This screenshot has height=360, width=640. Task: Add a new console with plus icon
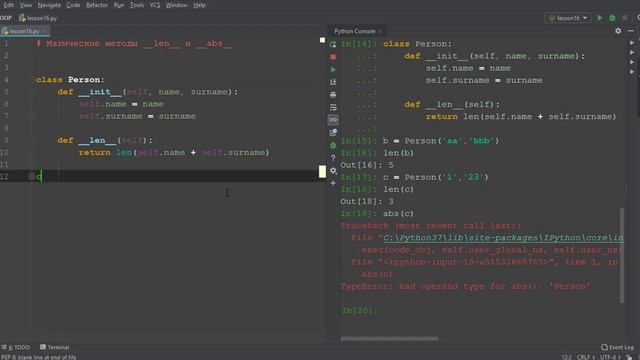[333, 183]
